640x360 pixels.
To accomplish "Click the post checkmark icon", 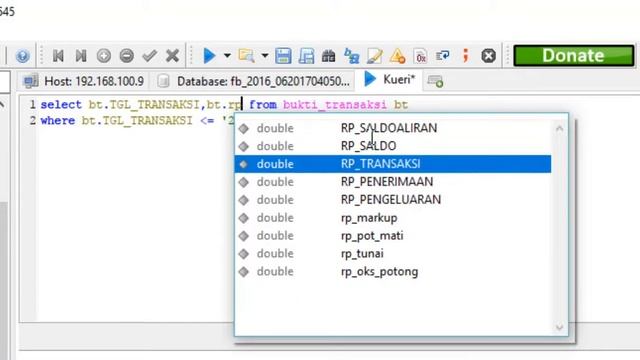I will 149,56.
